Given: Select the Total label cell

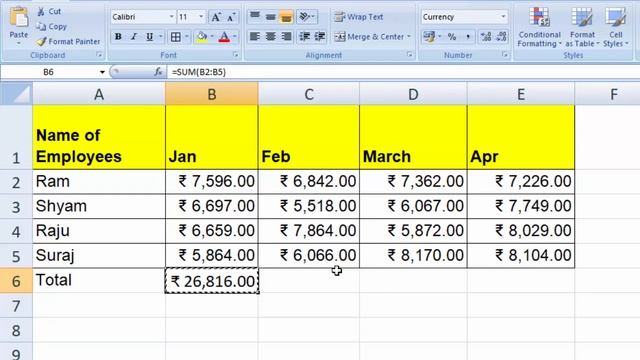Looking at the screenshot, I should (99, 281).
